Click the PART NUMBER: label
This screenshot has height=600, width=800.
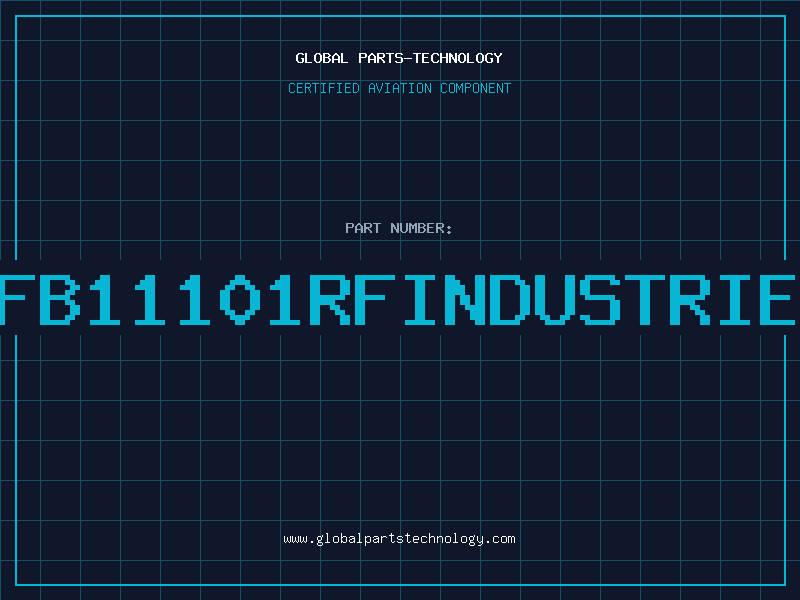pos(399,228)
